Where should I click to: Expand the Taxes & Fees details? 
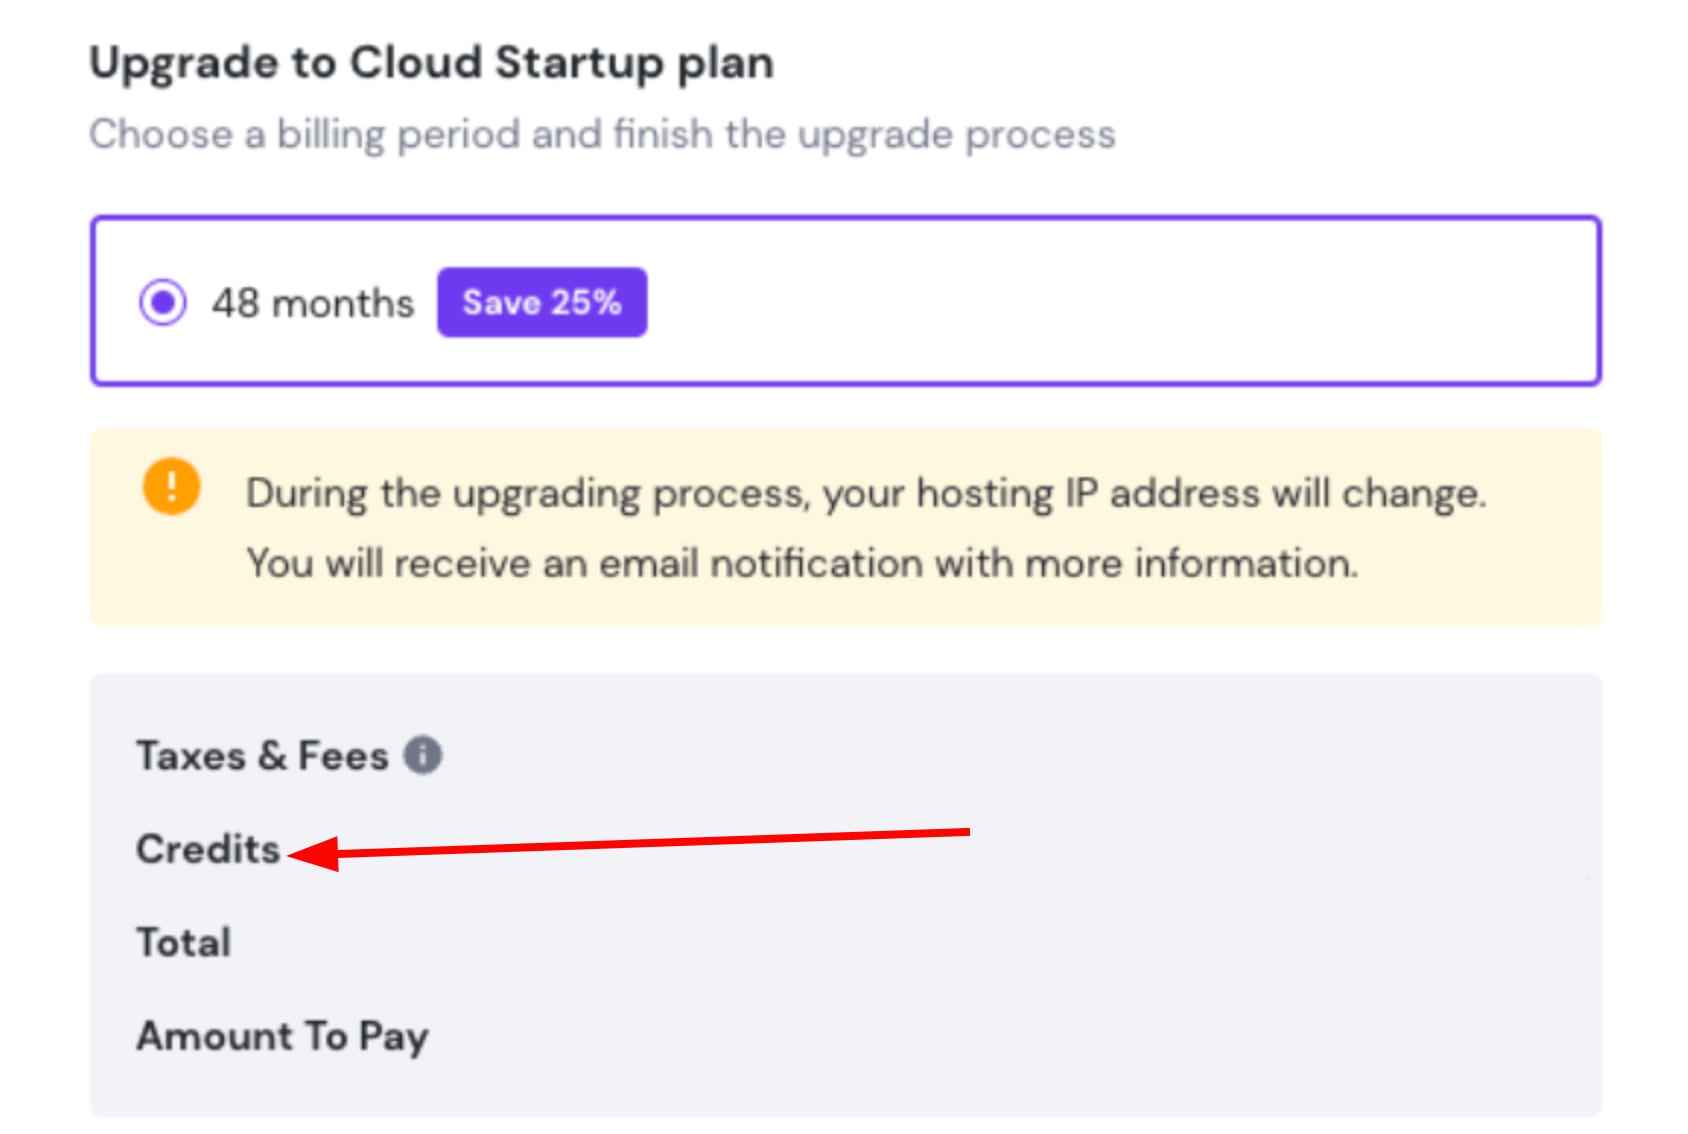263,755
